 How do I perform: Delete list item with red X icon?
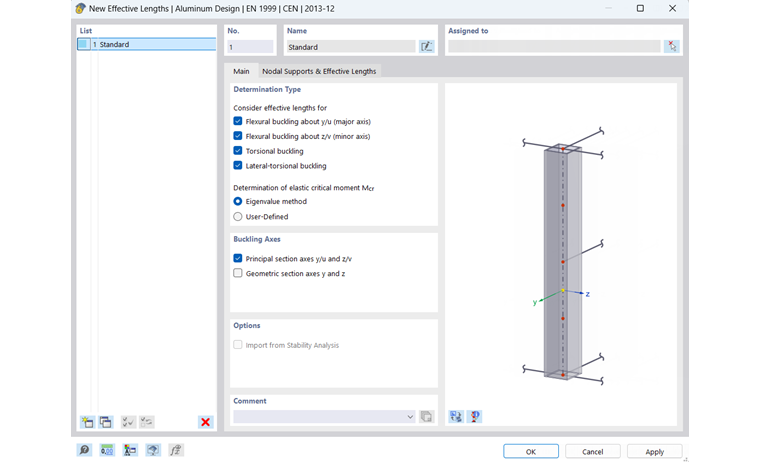click(x=206, y=422)
